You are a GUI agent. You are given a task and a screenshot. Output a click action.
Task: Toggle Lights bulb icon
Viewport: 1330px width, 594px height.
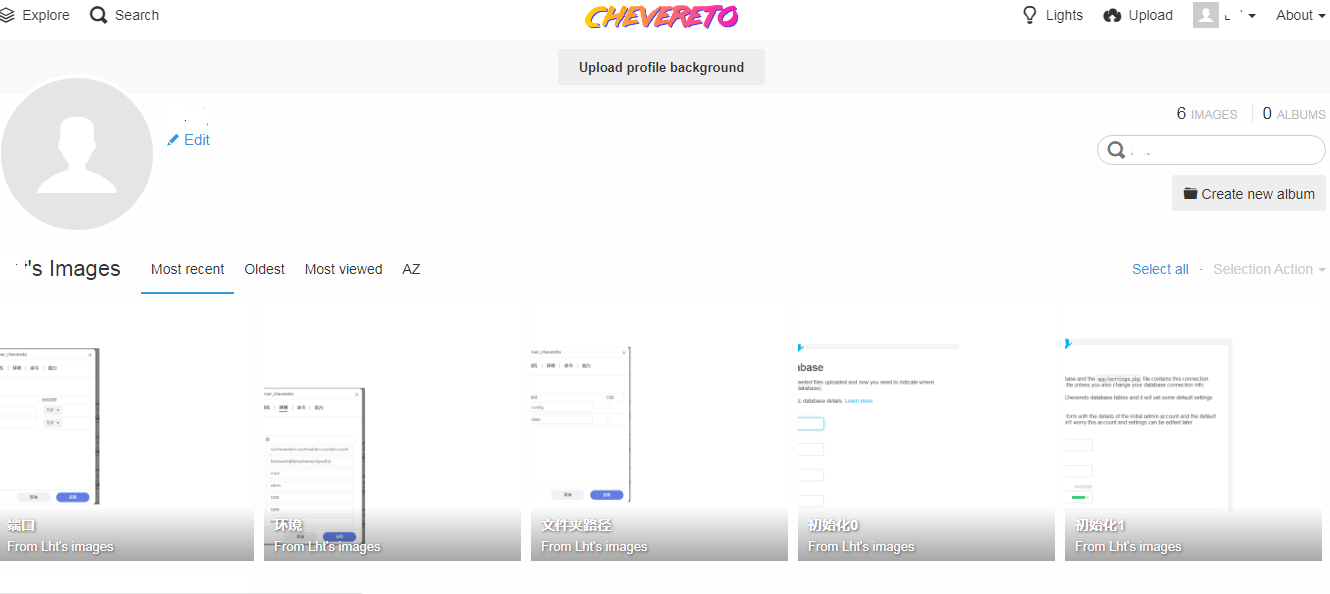(1030, 15)
